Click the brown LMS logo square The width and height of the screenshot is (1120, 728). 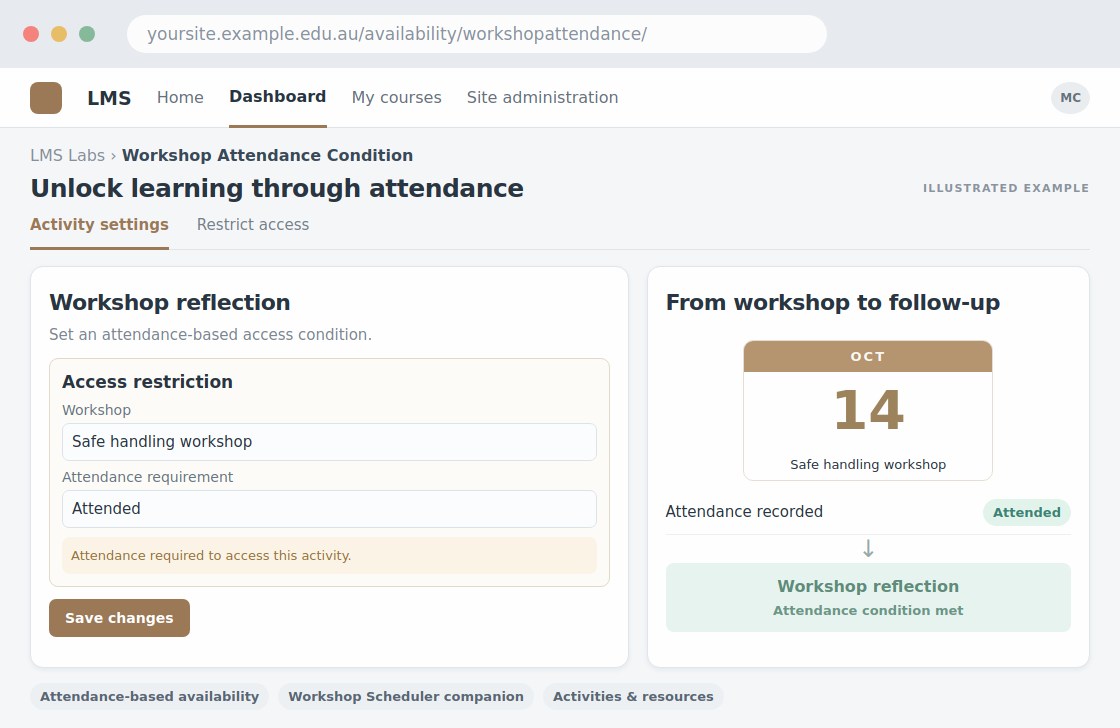46,98
